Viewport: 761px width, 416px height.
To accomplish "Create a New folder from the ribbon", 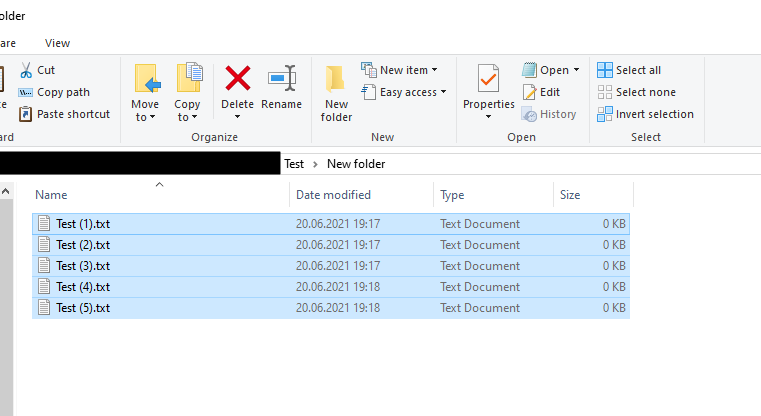I will tap(336, 92).
